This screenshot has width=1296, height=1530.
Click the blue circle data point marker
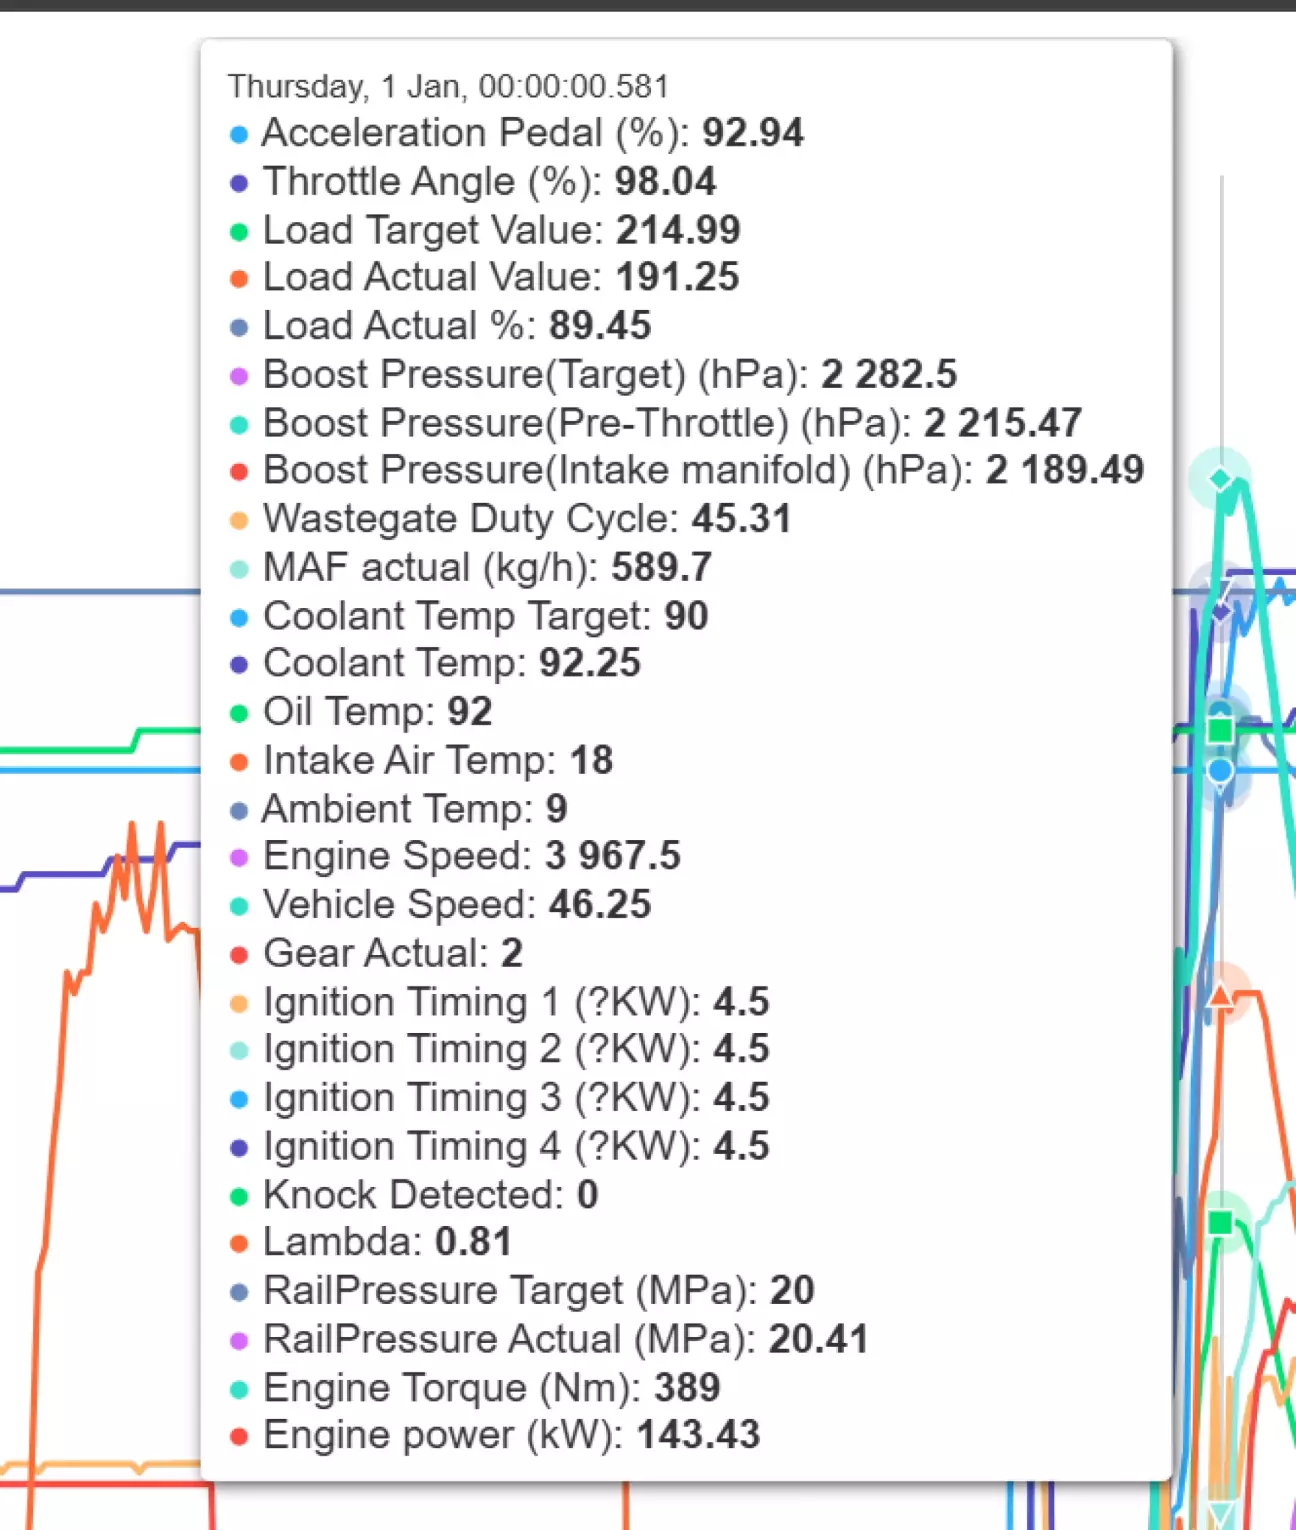[1220, 770]
